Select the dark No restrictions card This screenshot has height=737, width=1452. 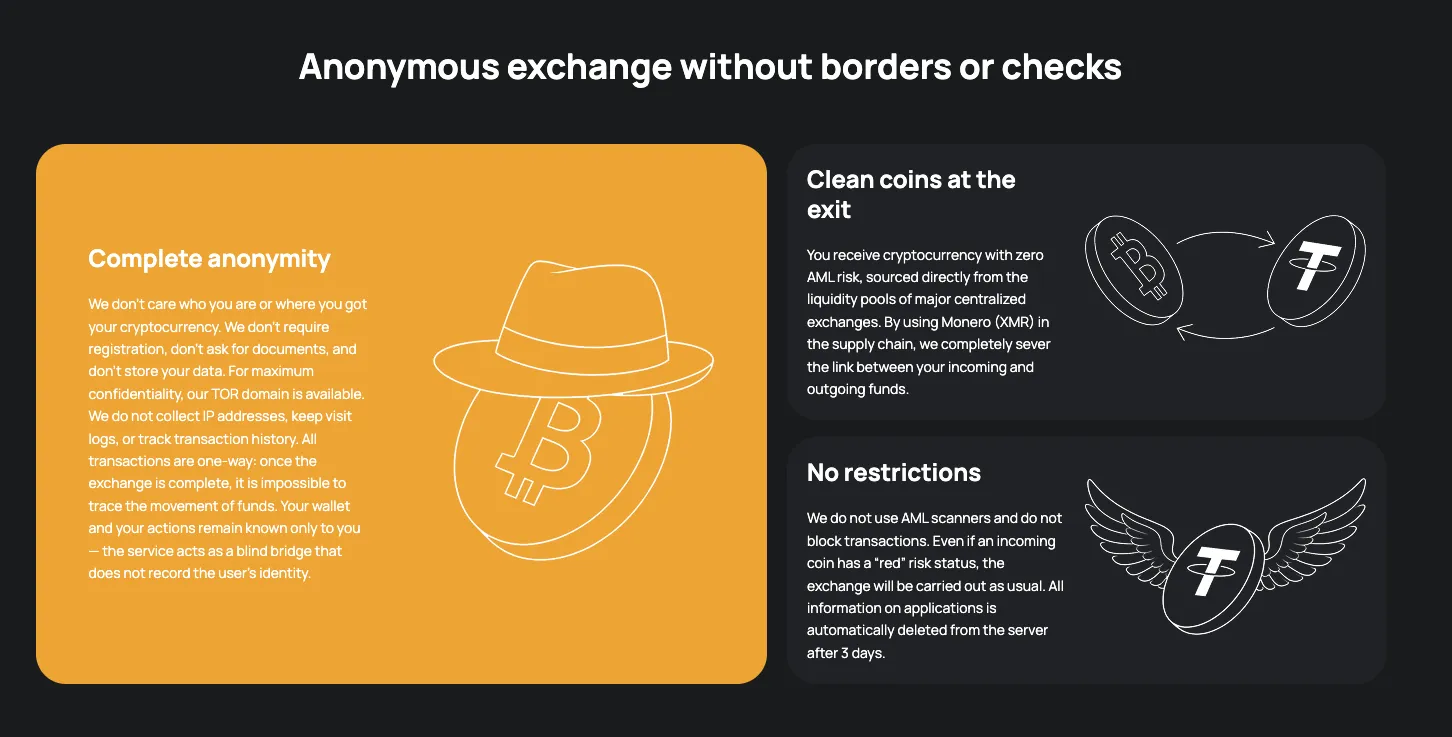click(x=1086, y=560)
